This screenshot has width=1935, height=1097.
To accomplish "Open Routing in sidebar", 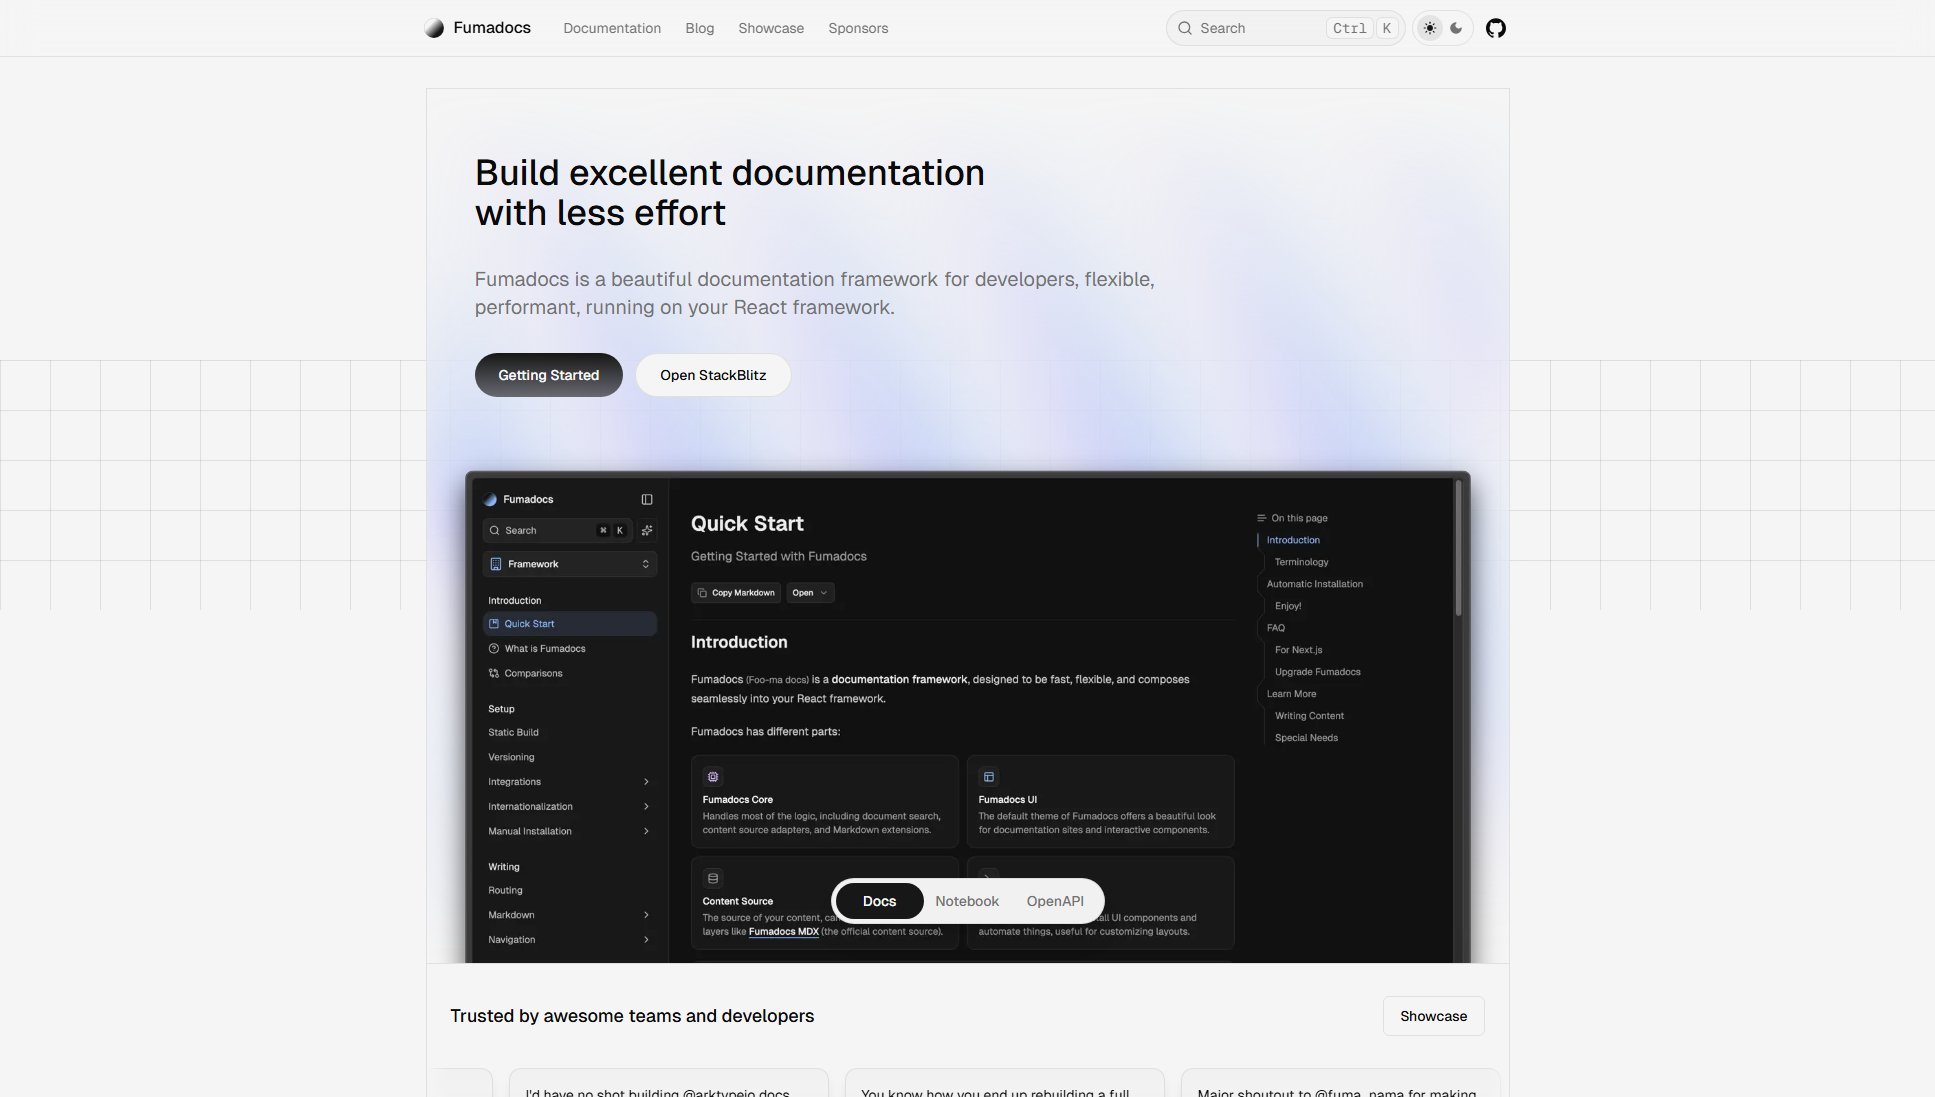I will coord(505,890).
